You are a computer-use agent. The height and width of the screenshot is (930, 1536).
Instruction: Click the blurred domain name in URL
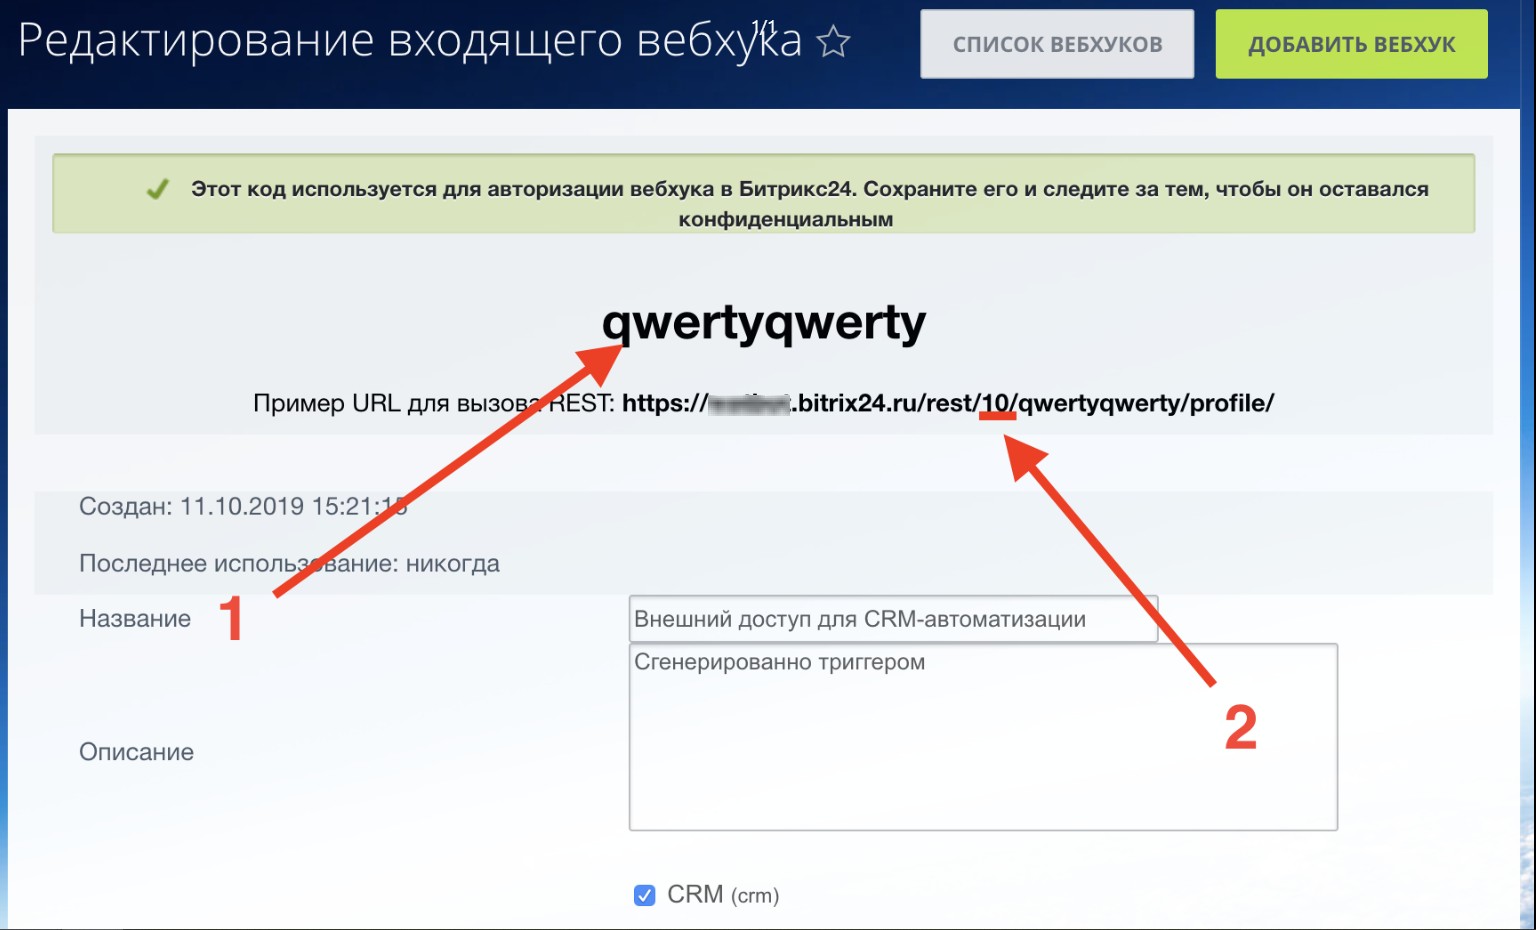coord(749,404)
